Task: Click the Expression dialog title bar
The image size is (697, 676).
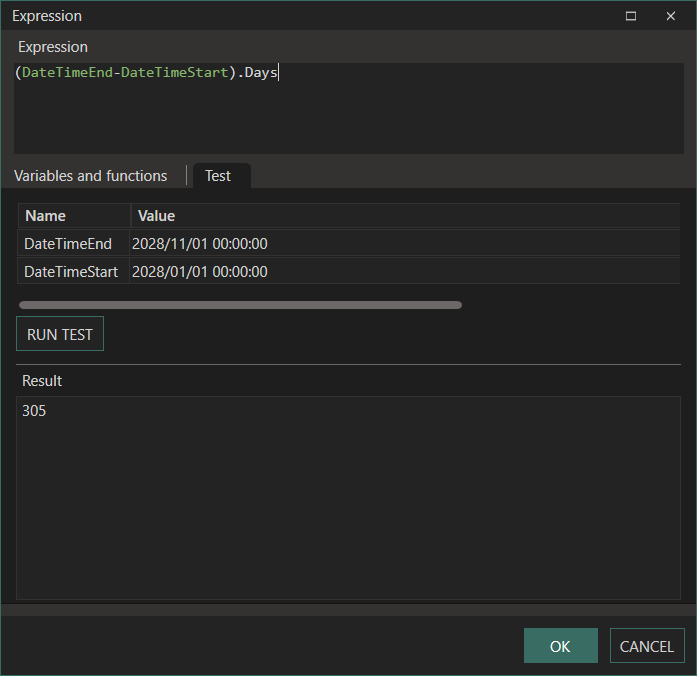Action: (300, 16)
